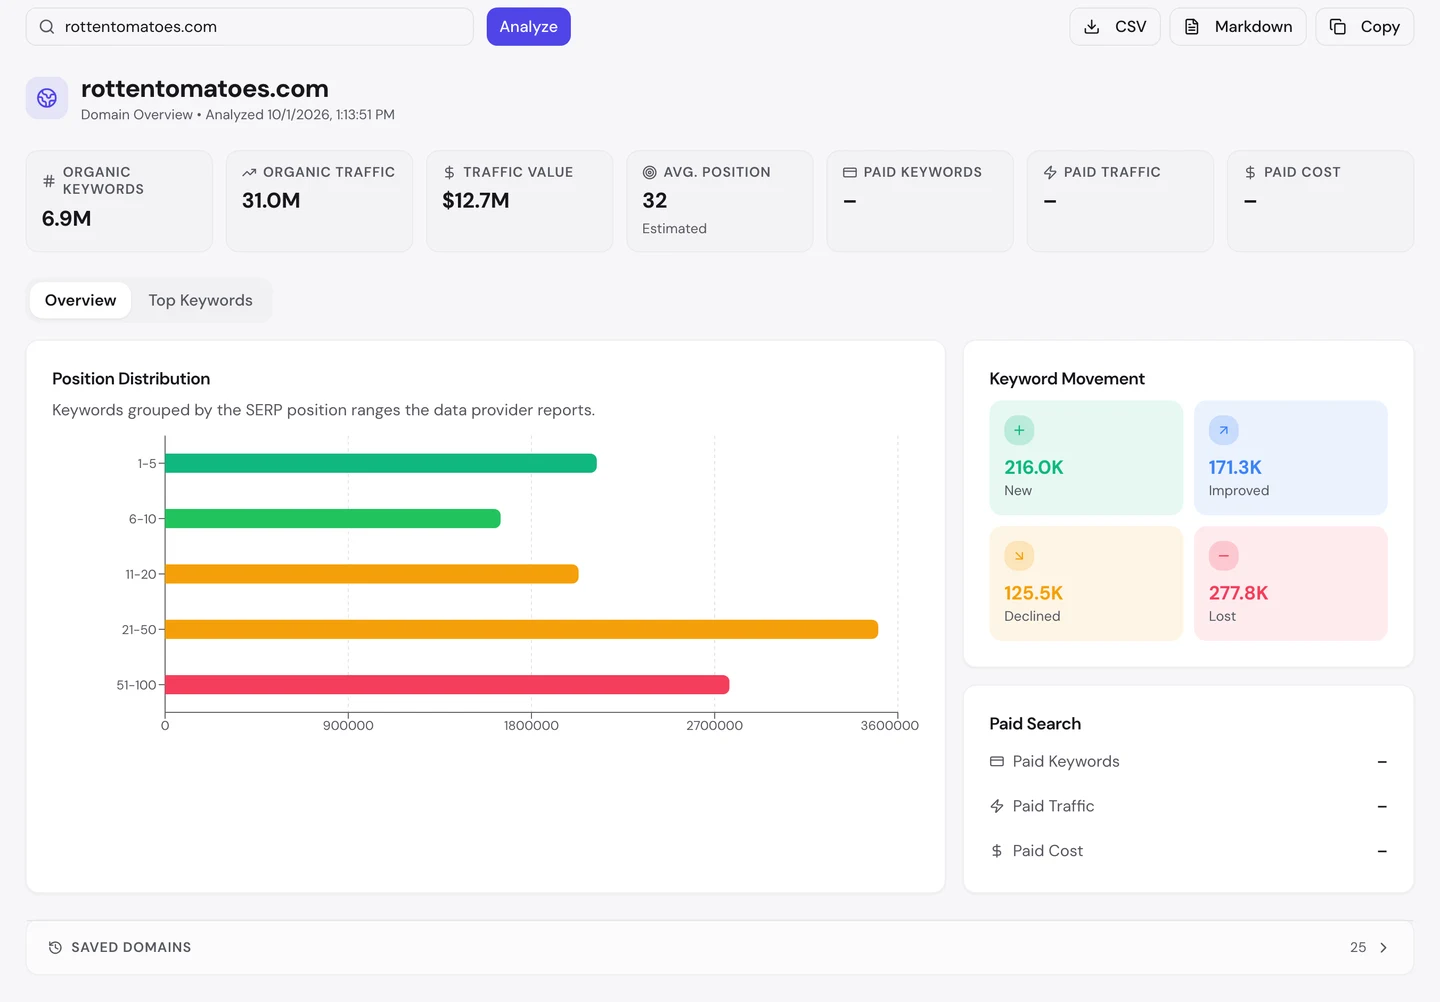The image size is (1440, 1002).
Task: Click the red minus icon for Lost keywords
Action: 1223,556
